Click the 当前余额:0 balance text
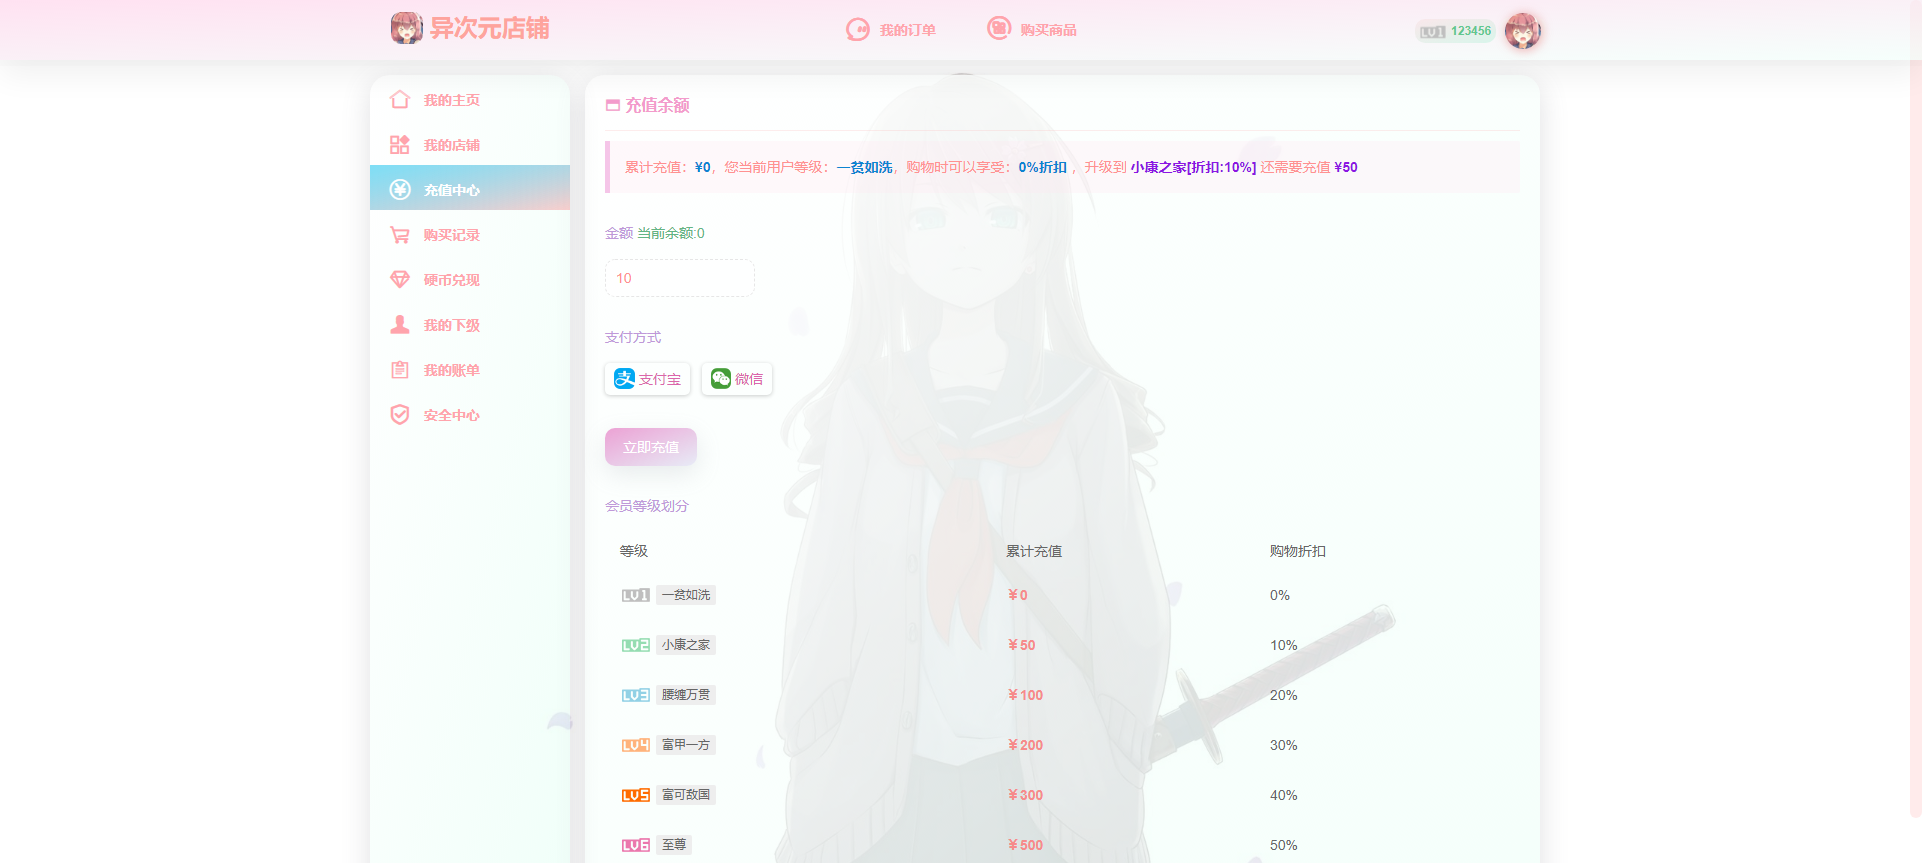 pos(671,233)
